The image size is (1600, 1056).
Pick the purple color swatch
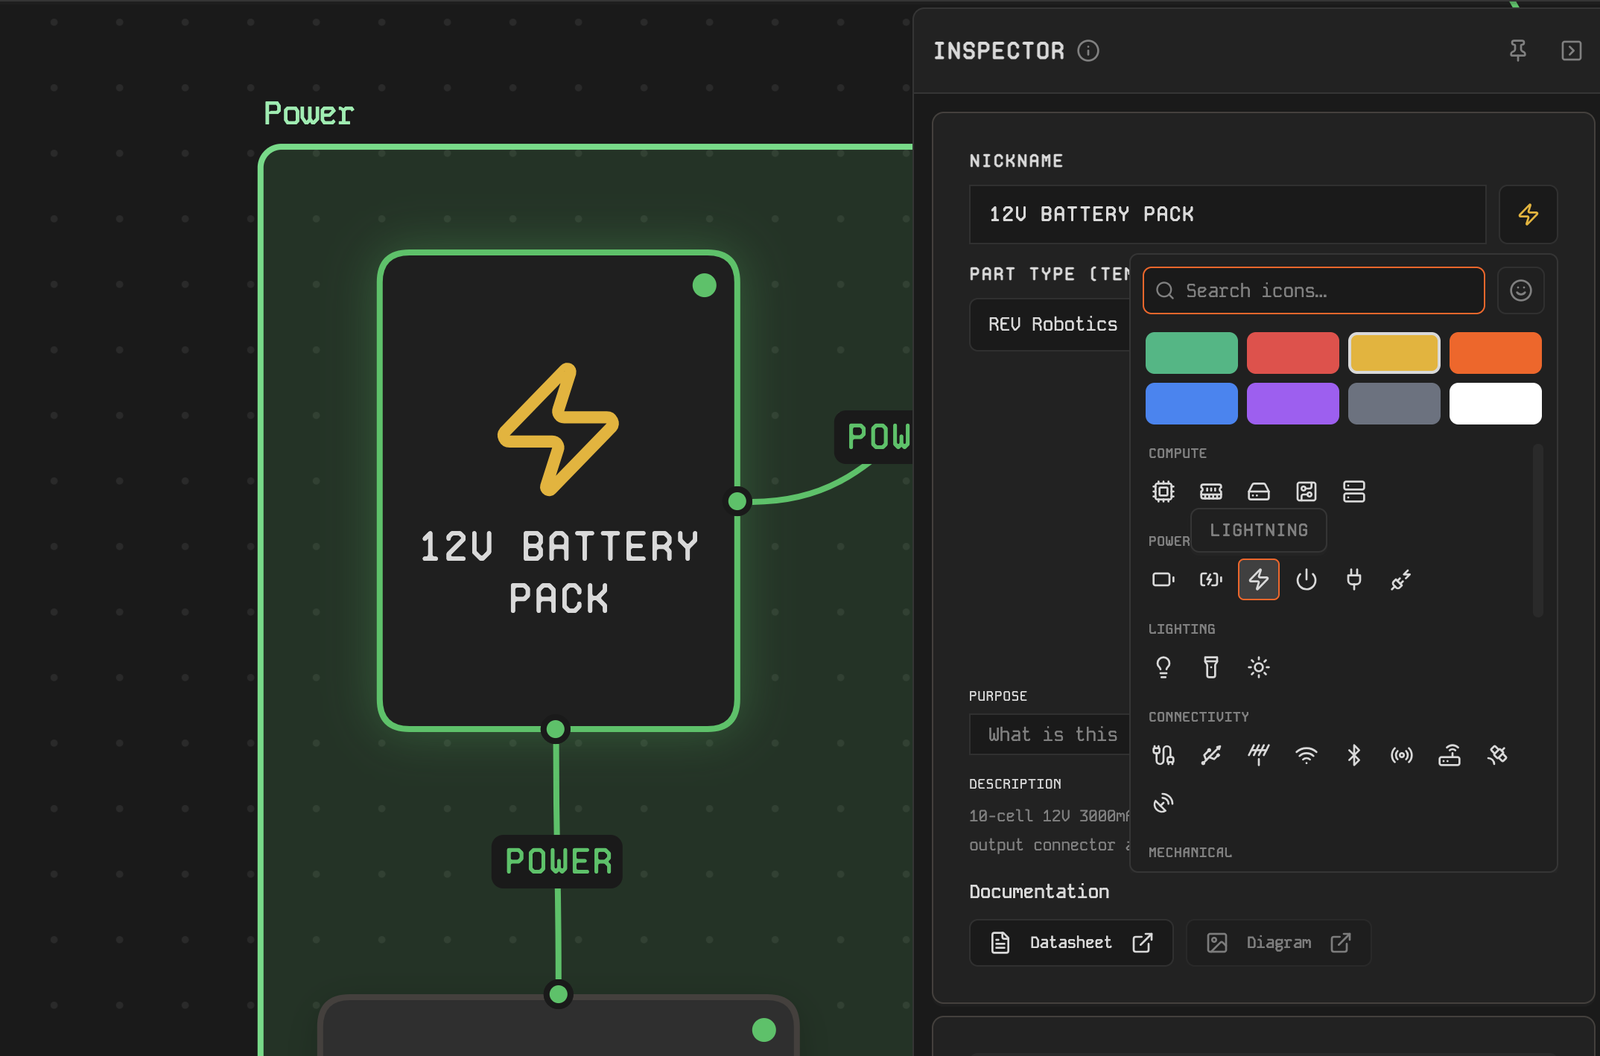click(1293, 404)
